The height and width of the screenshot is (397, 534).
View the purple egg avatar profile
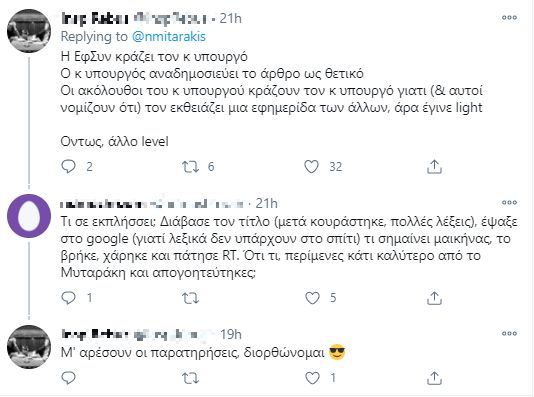29,216
